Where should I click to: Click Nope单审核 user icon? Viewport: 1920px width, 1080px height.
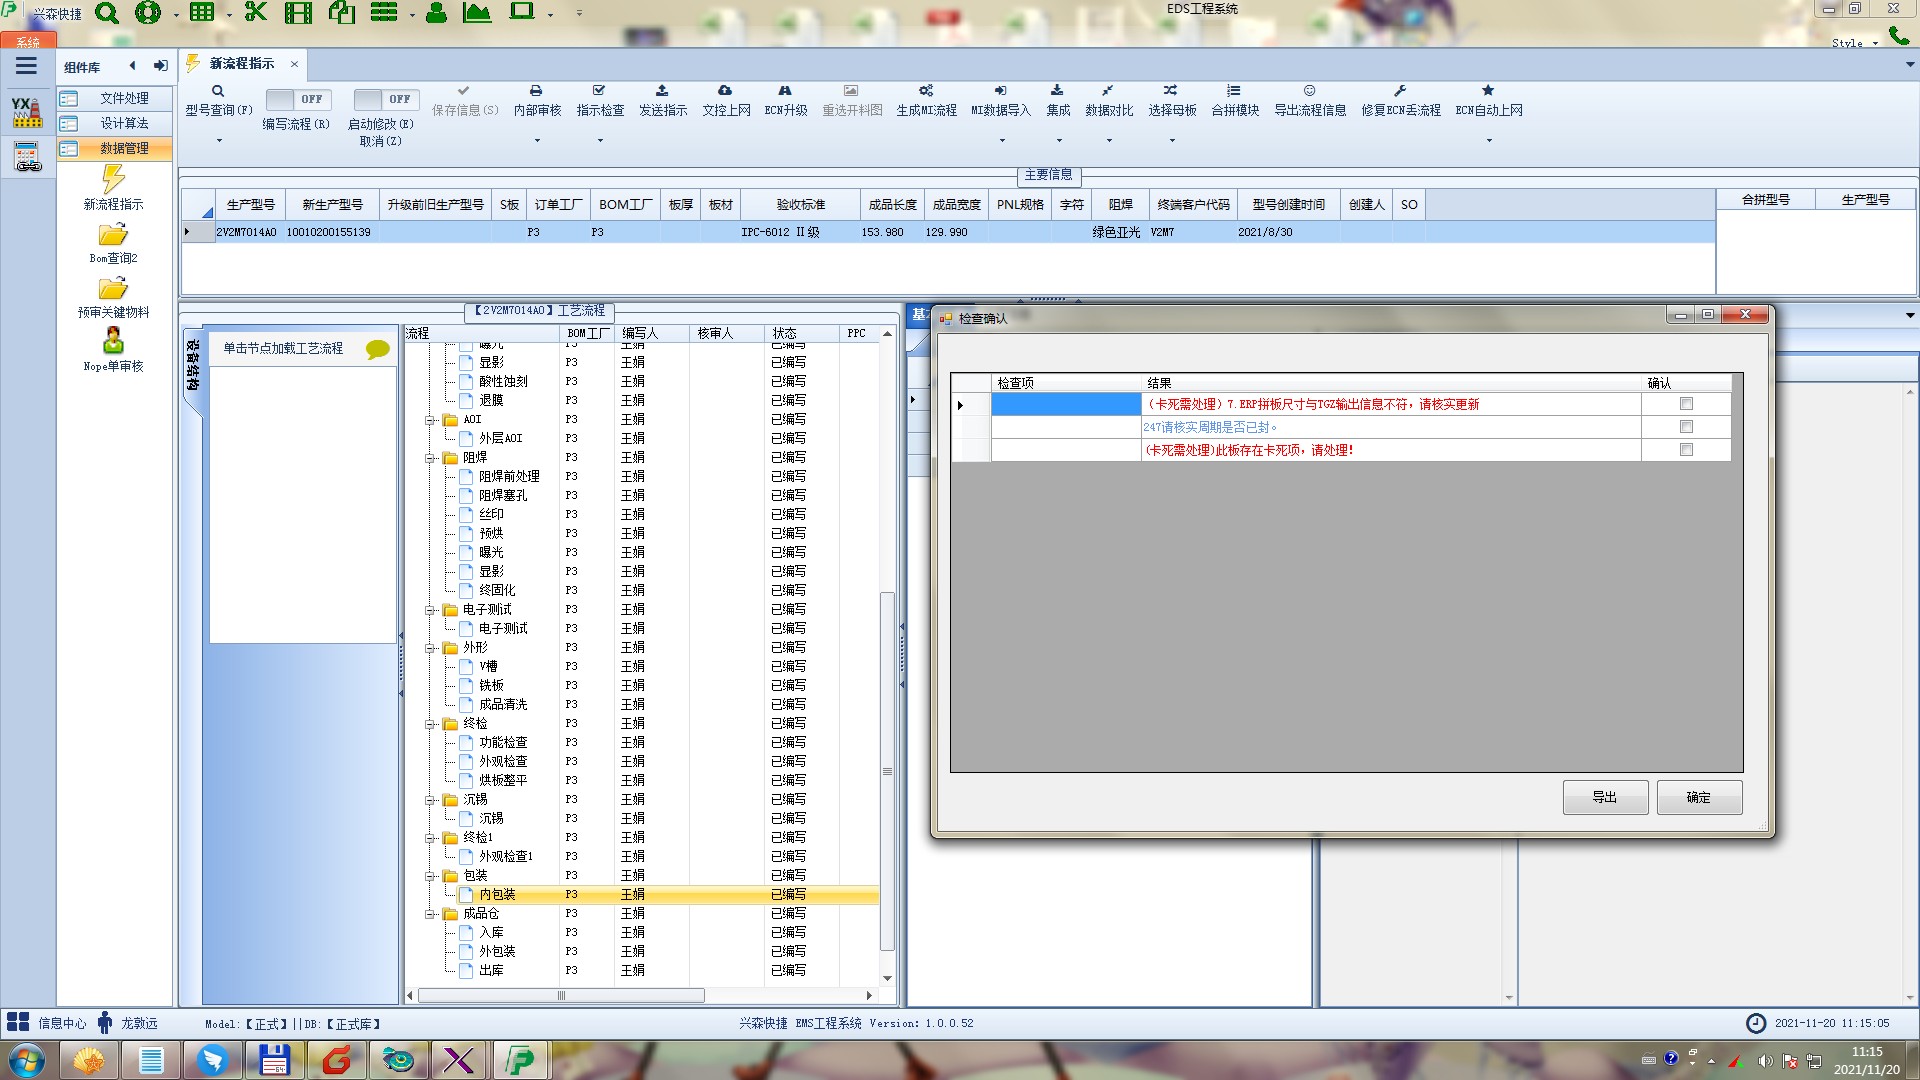coord(113,342)
